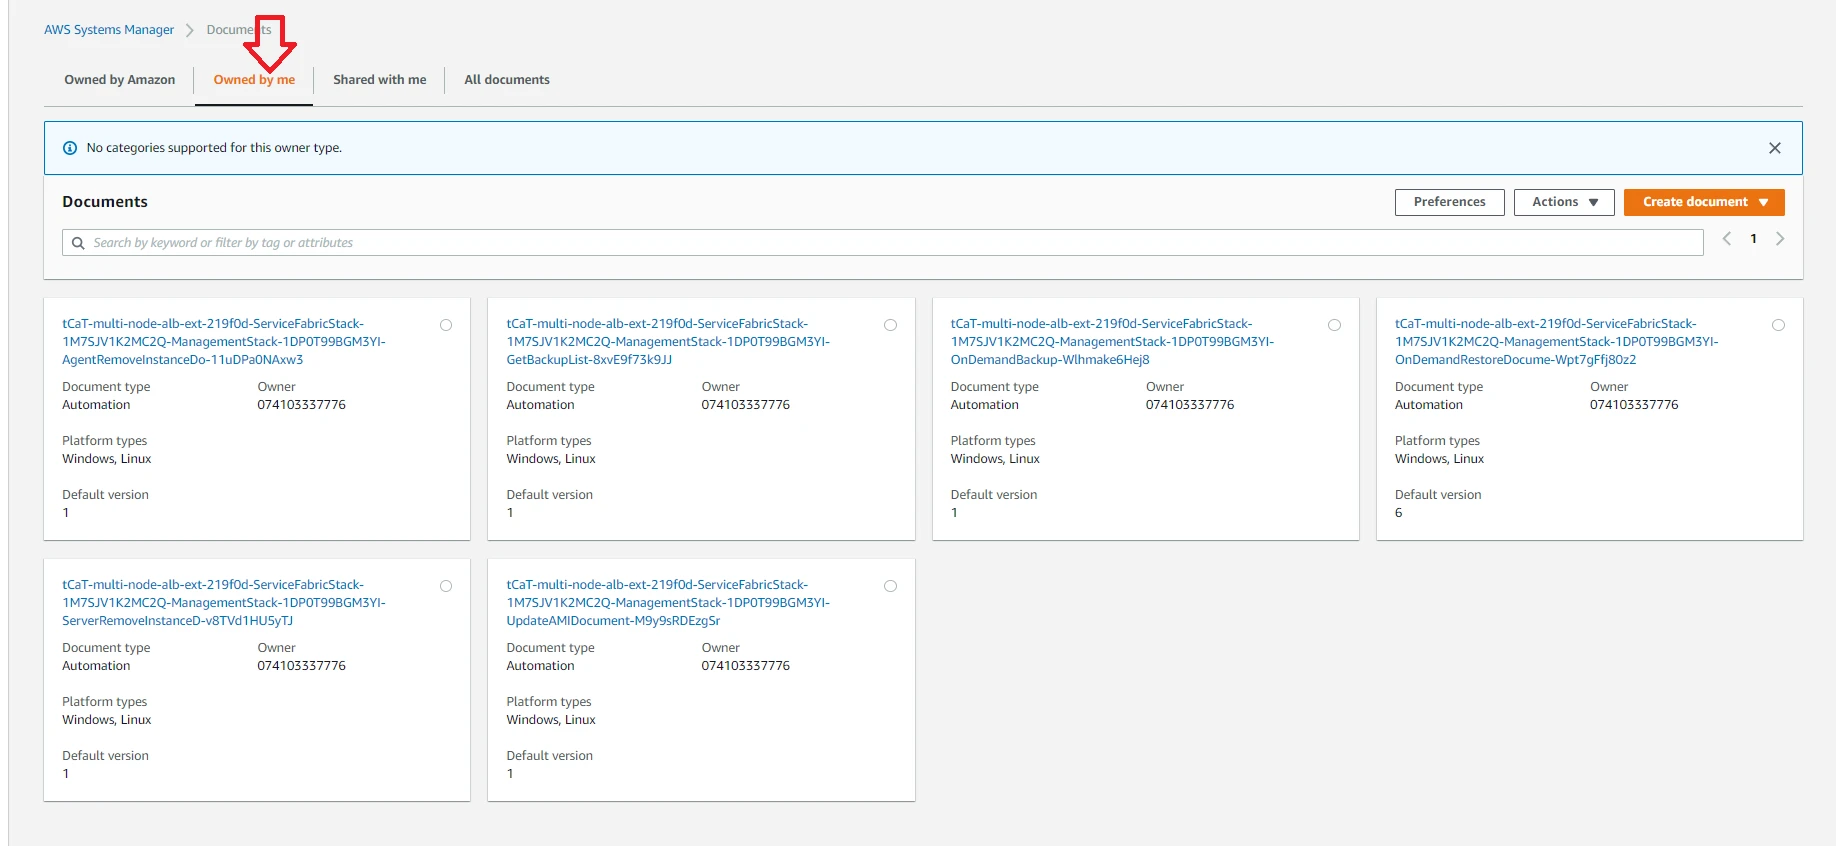Open AWS Systems Manager breadcrumb link
The width and height of the screenshot is (1836, 846).
[x=109, y=30]
